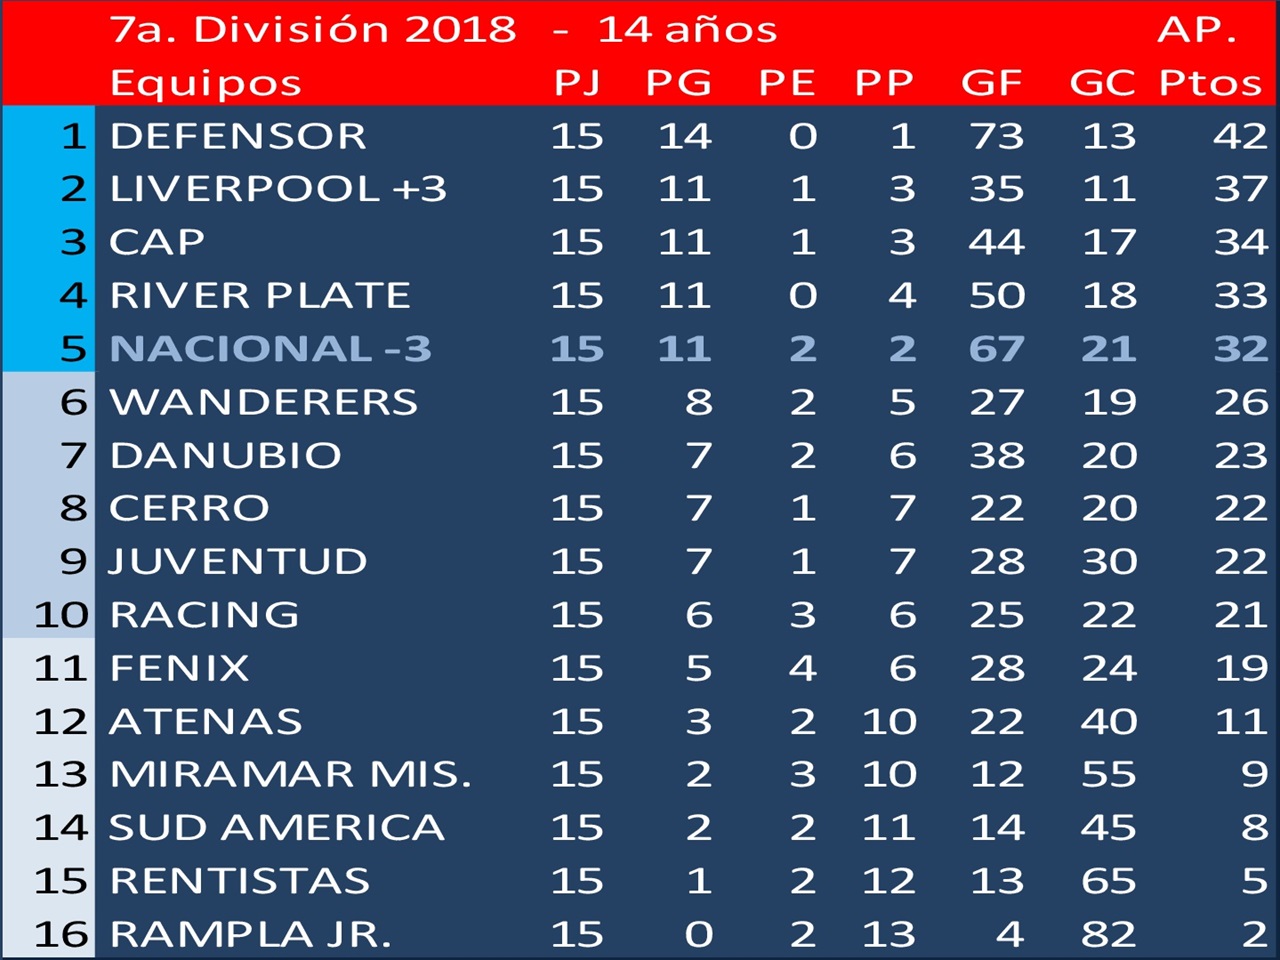Select the LIVERPOOL +3 row label

(x=278, y=189)
